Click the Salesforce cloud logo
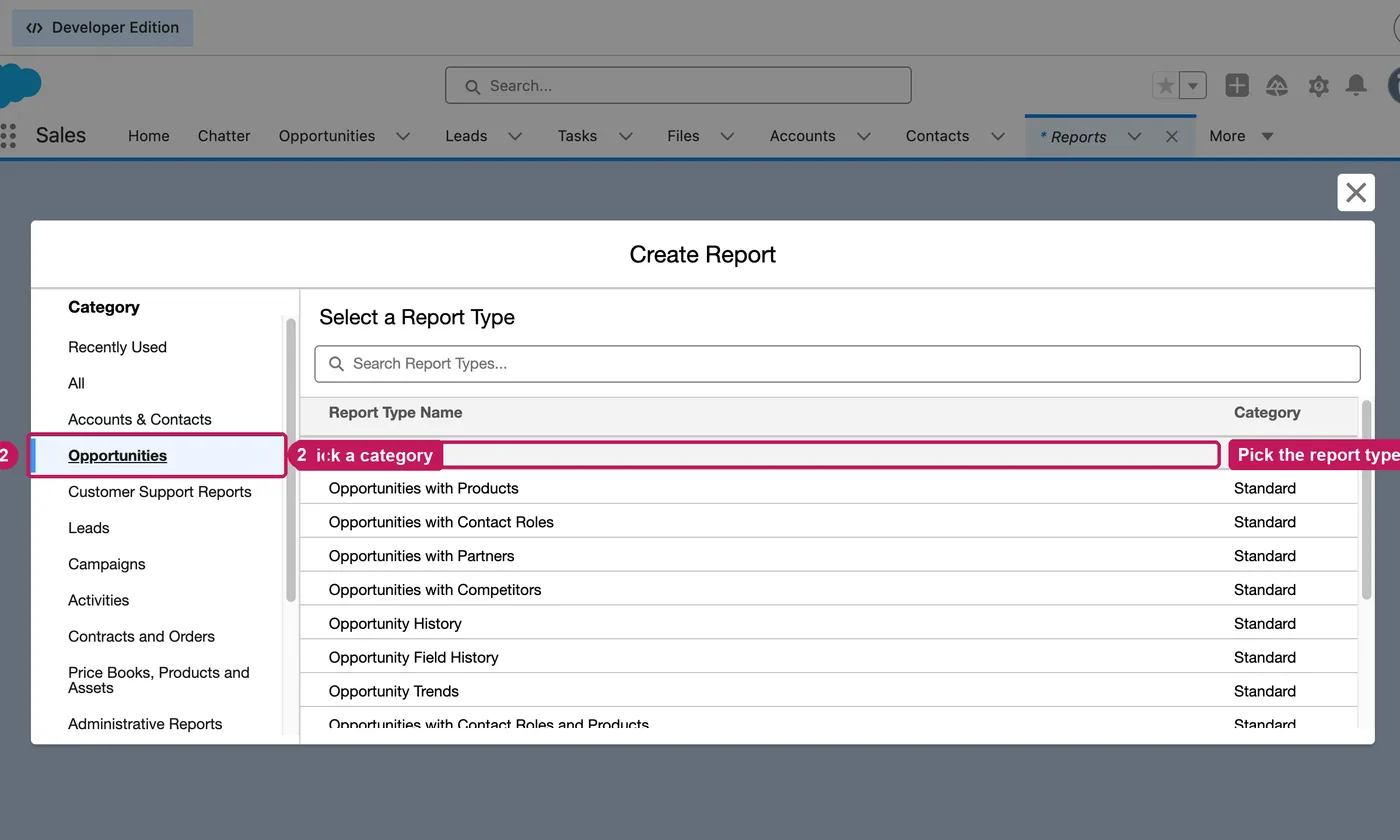This screenshot has height=840, width=1400. click(18, 84)
